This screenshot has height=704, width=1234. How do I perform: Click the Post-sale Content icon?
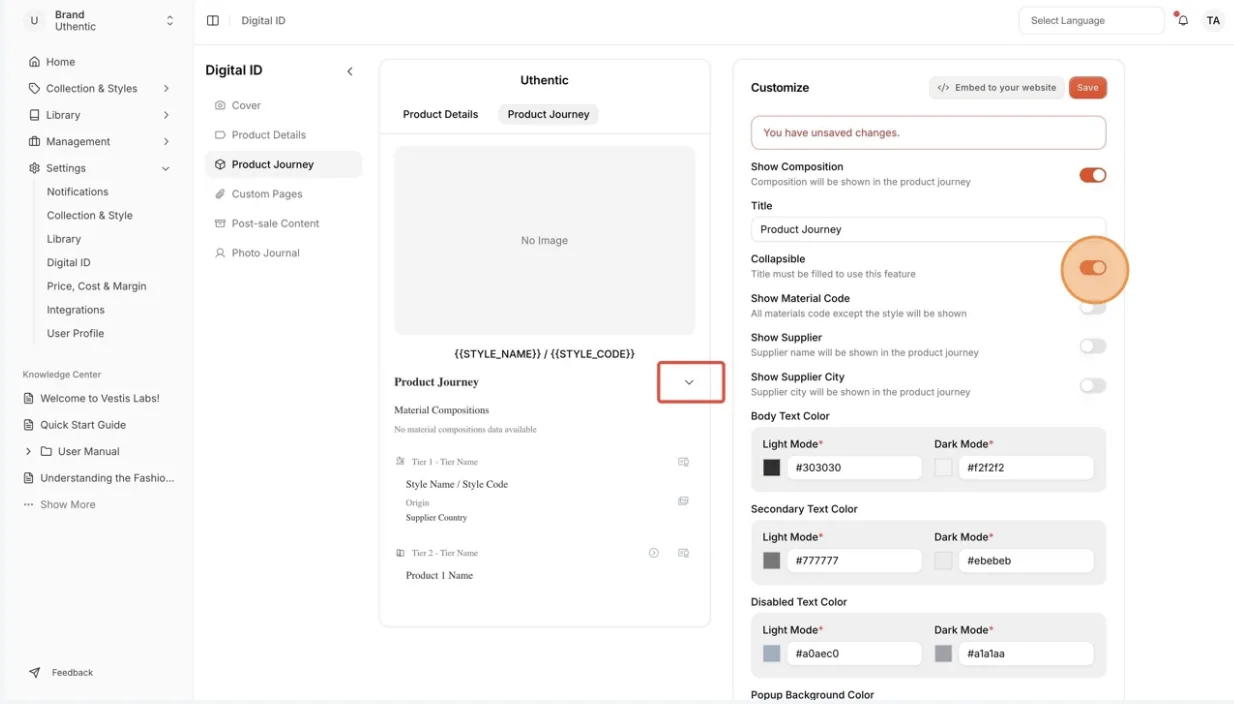[220, 223]
